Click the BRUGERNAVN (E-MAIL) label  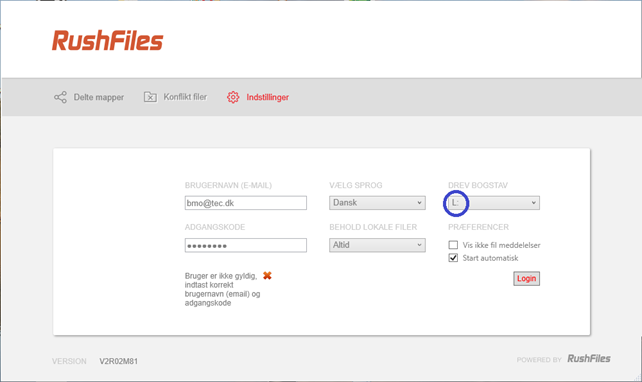pyautogui.click(x=228, y=185)
